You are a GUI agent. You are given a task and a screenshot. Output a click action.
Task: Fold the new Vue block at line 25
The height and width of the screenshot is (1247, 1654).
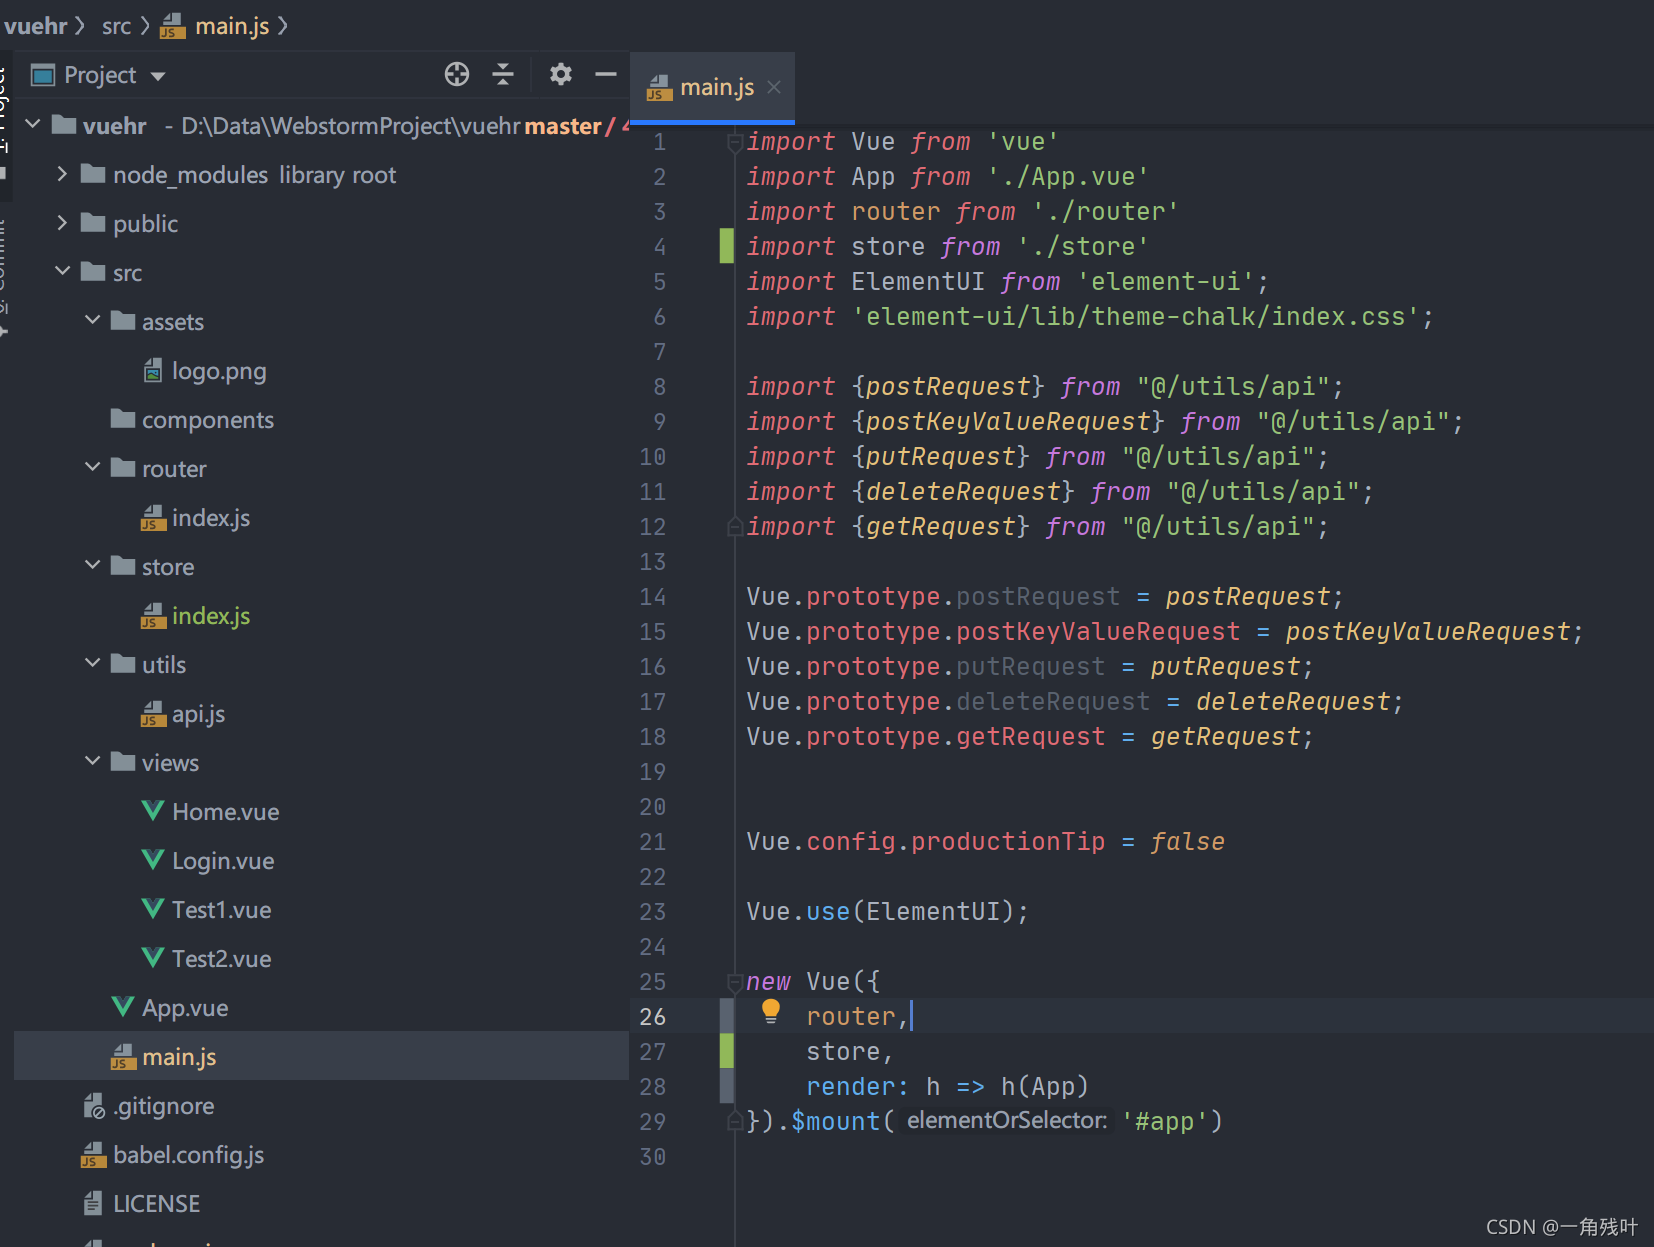click(x=735, y=982)
